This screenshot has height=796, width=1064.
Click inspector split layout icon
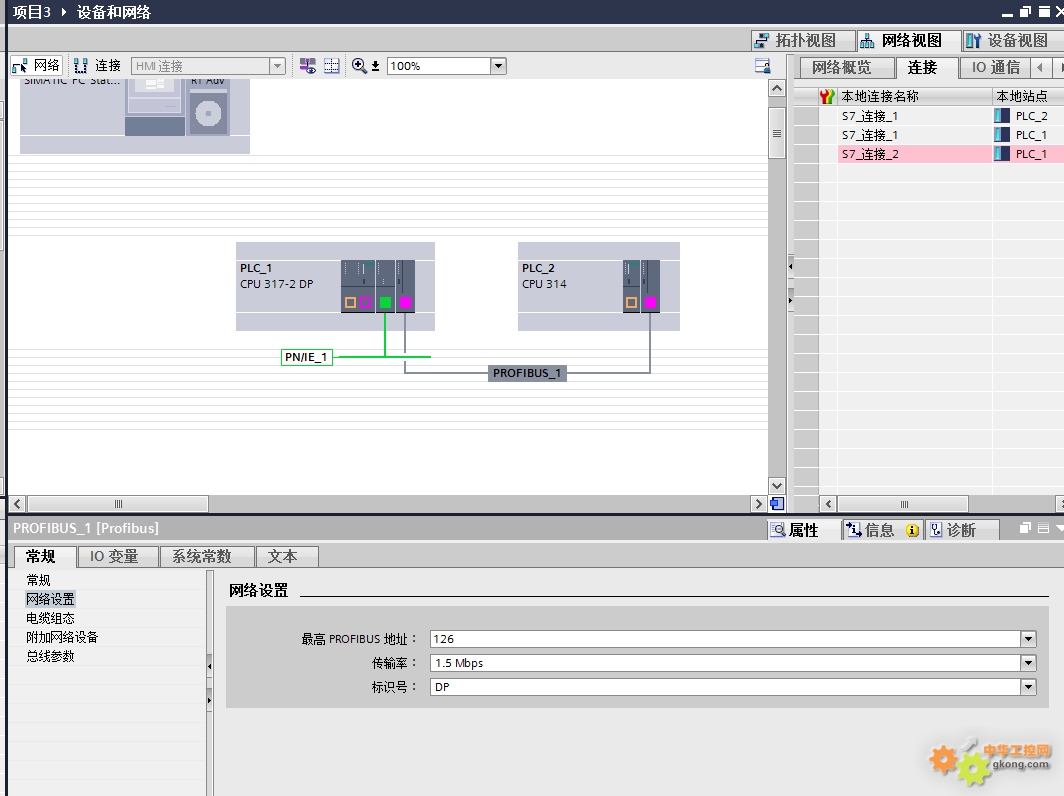click(1043, 528)
